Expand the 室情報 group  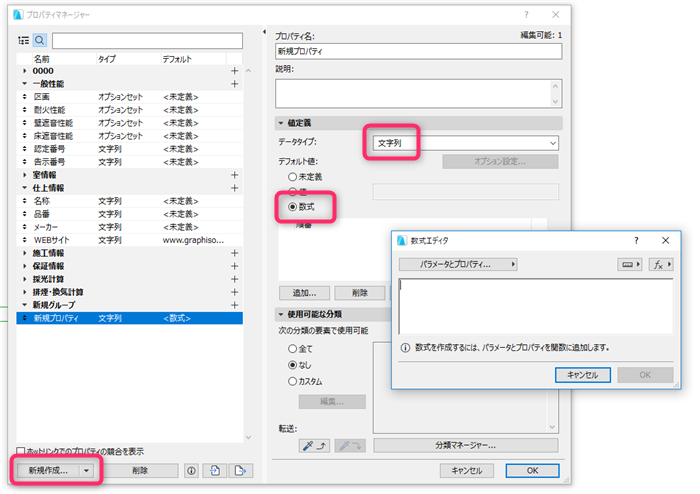tap(24, 175)
